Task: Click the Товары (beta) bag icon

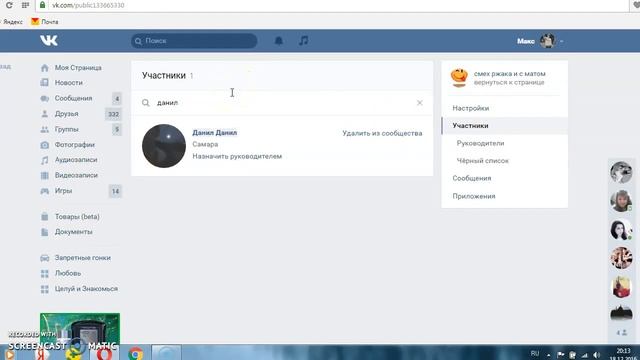Action: pos(44,217)
